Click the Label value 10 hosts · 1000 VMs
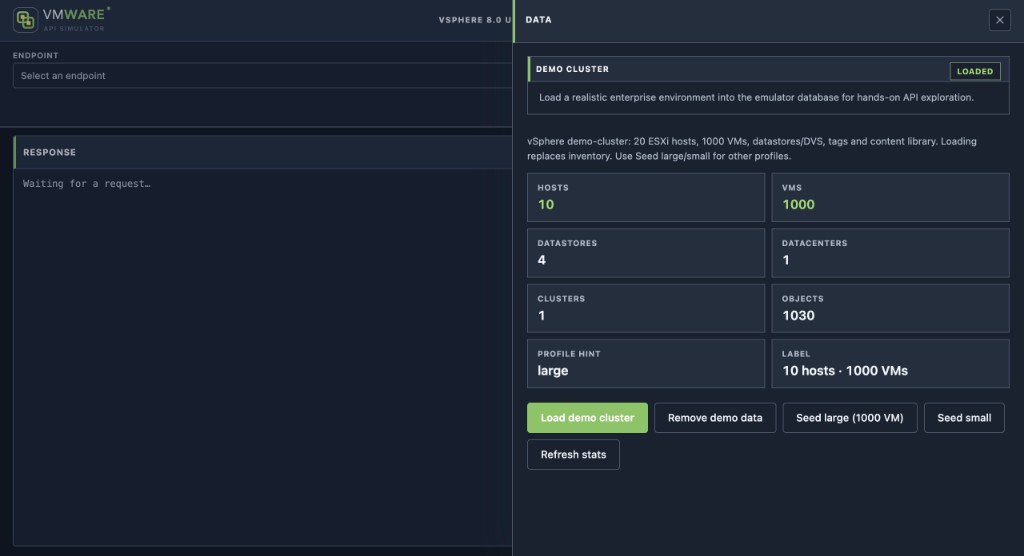Image resolution: width=1024 pixels, height=556 pixels. (844, 370)
